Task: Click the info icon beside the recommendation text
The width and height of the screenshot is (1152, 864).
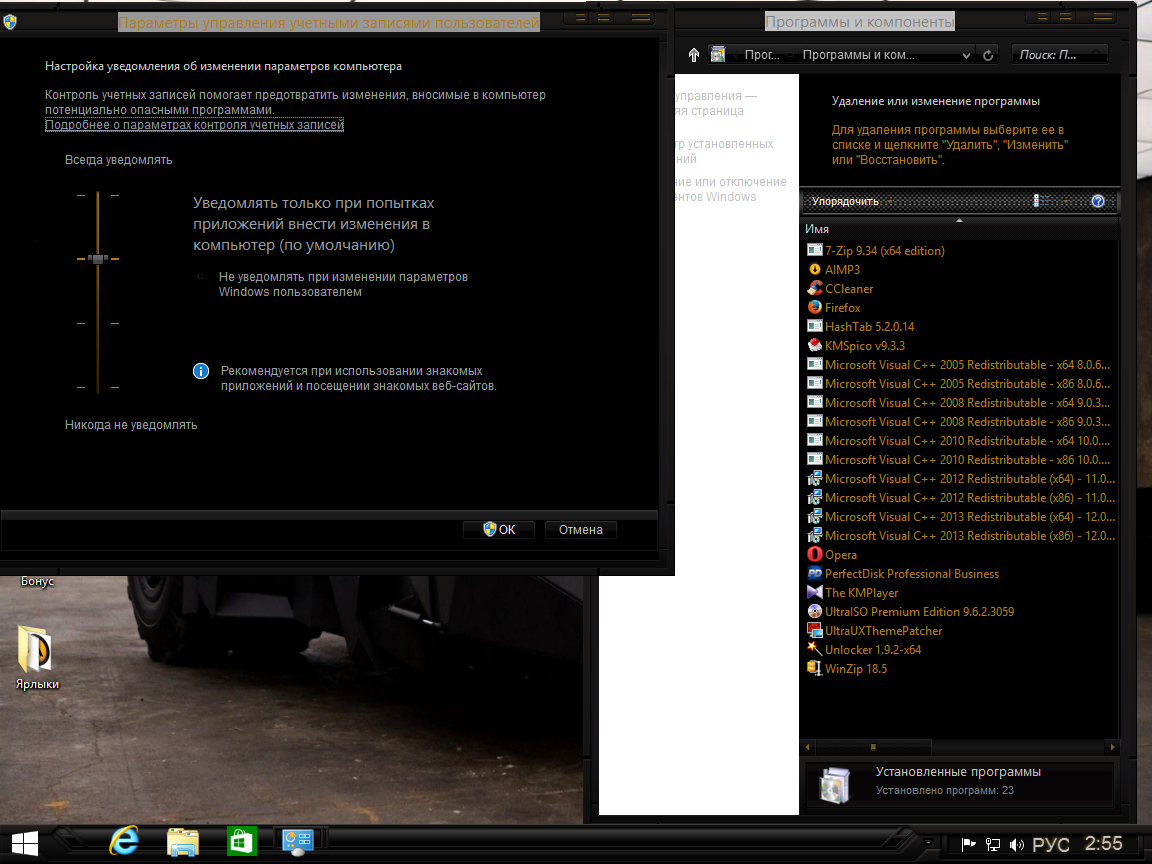Action: coord(201,371)
